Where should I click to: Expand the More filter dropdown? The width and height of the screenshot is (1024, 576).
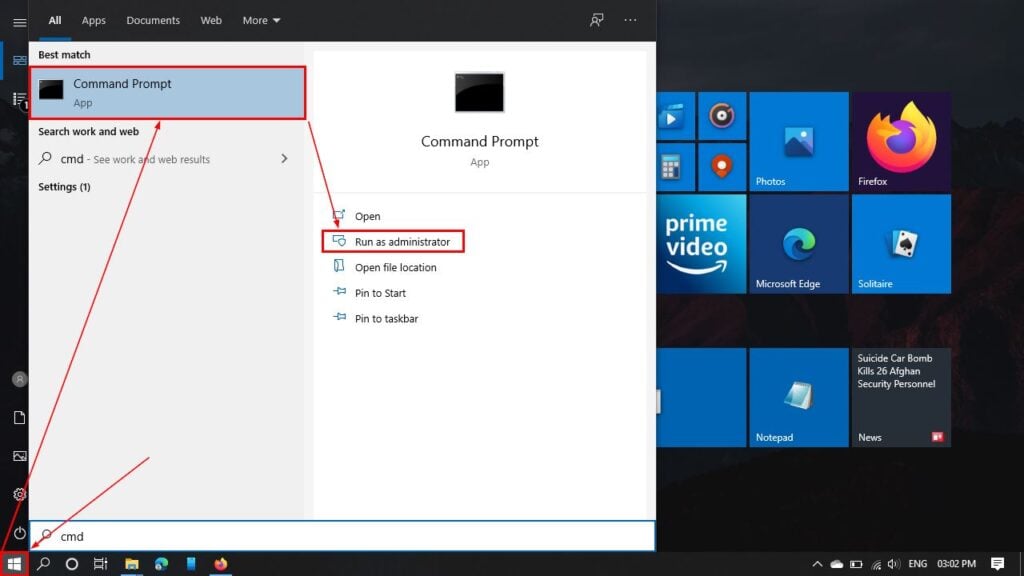pos(261,20)
